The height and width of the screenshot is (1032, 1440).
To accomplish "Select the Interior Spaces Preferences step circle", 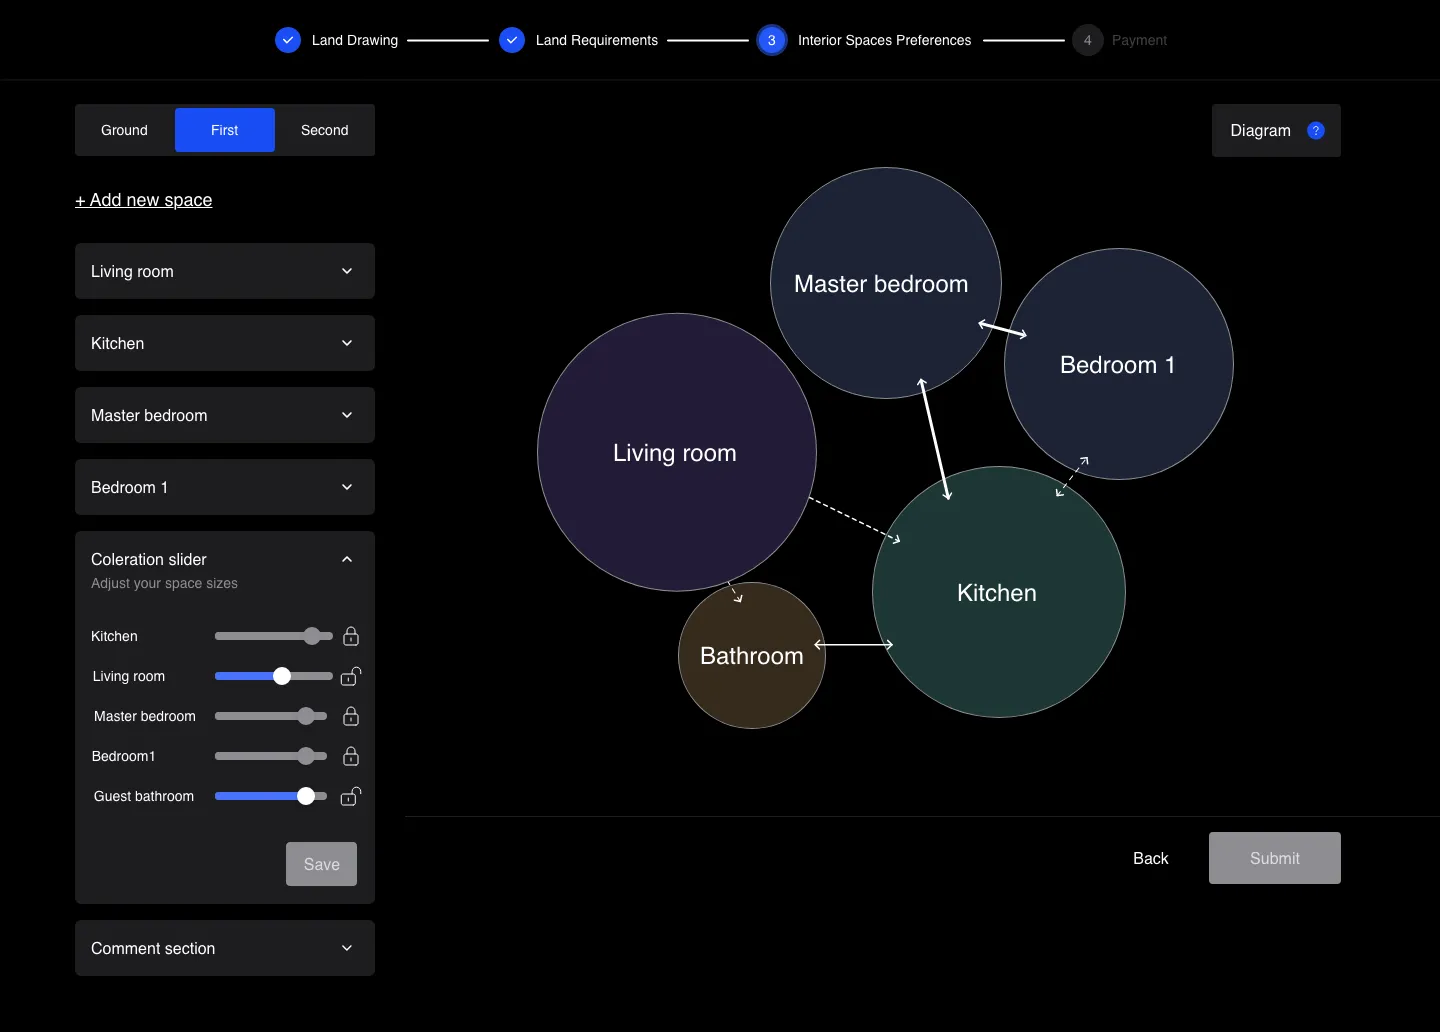I will coord(772,40).
